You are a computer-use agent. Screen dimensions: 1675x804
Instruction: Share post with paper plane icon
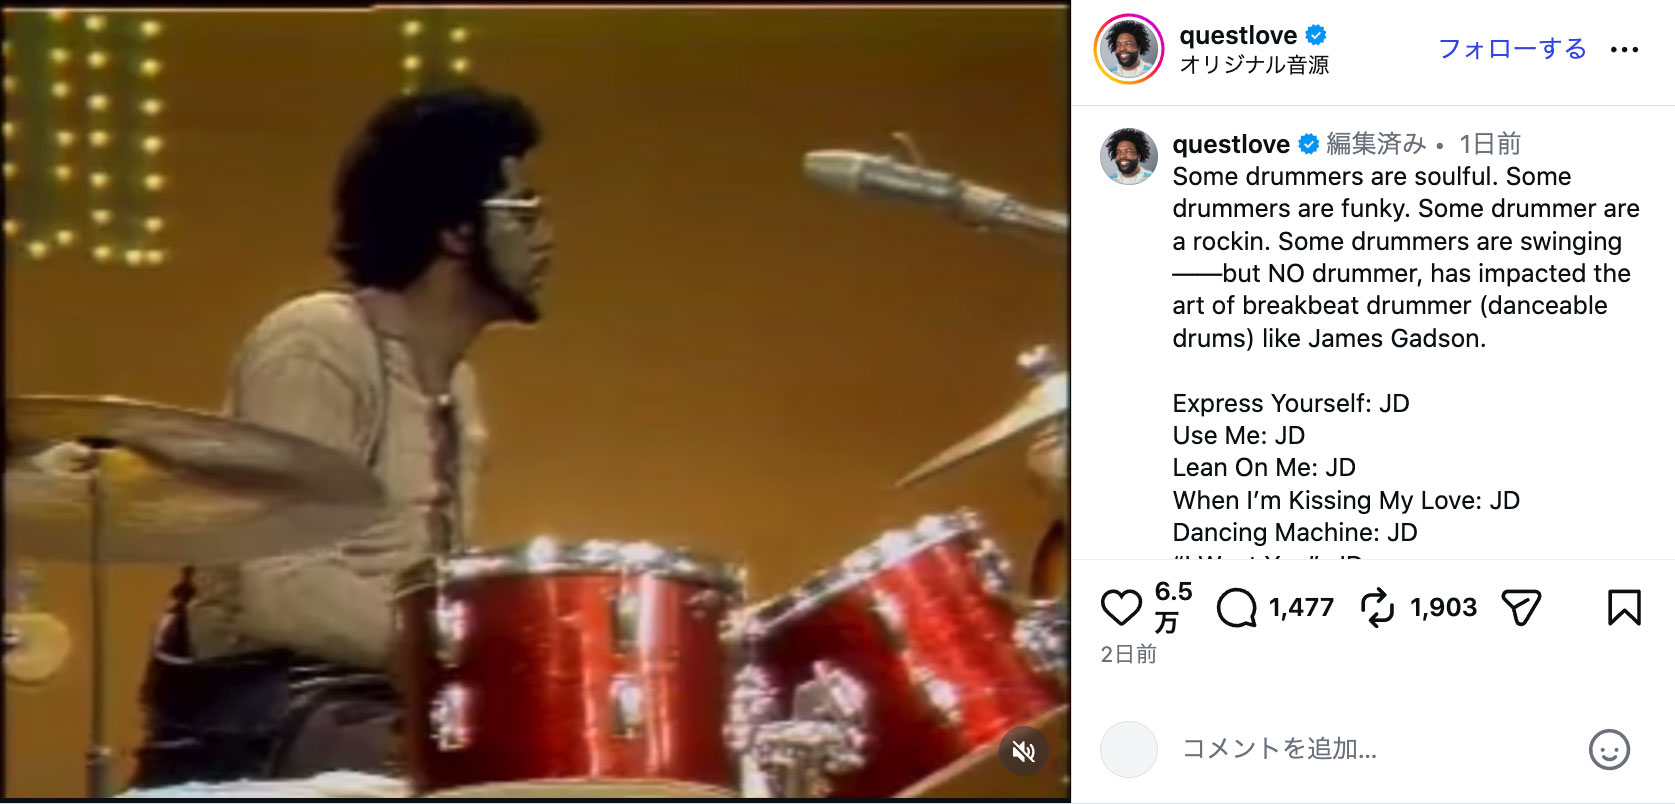pyautogui.click(x=1521, y=607)
